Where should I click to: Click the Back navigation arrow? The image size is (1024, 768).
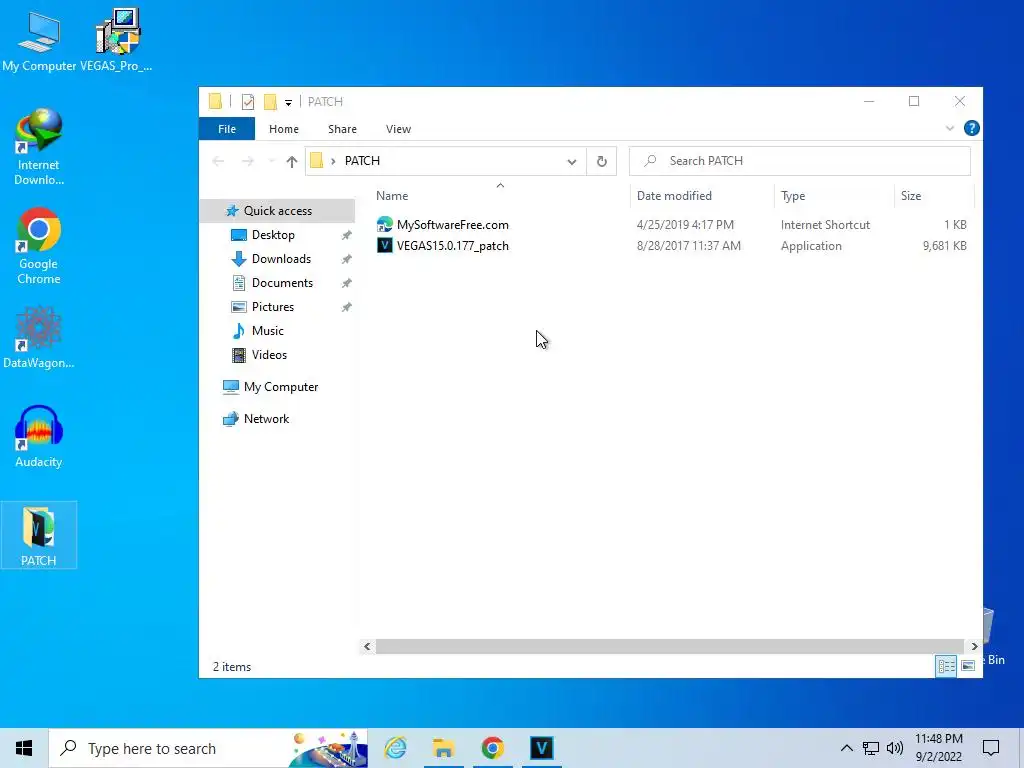click(218, 161)
